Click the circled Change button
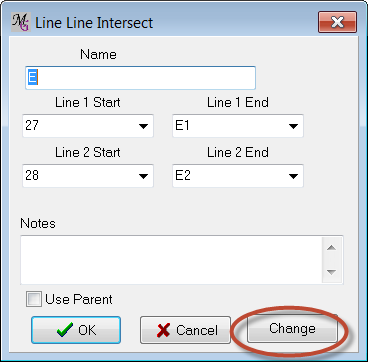The image size is (368, 362). click(292, 328)
